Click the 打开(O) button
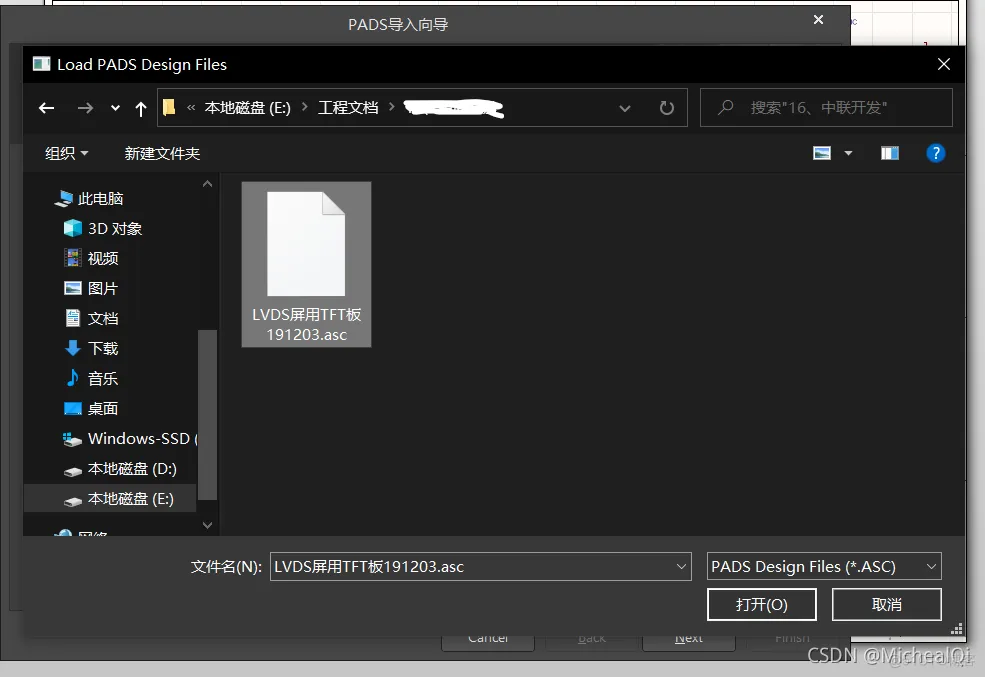 [761, 604]
